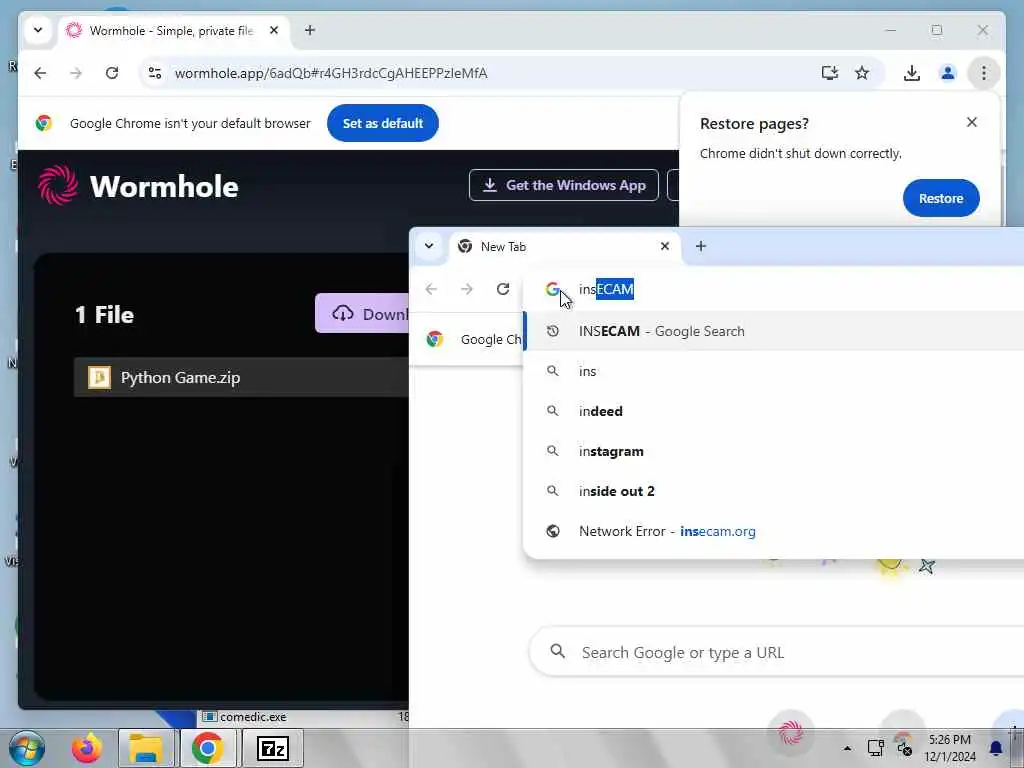Click the muted volume tray icon
The width and height of the screenshot is (1024, 768).
(904, 748)
